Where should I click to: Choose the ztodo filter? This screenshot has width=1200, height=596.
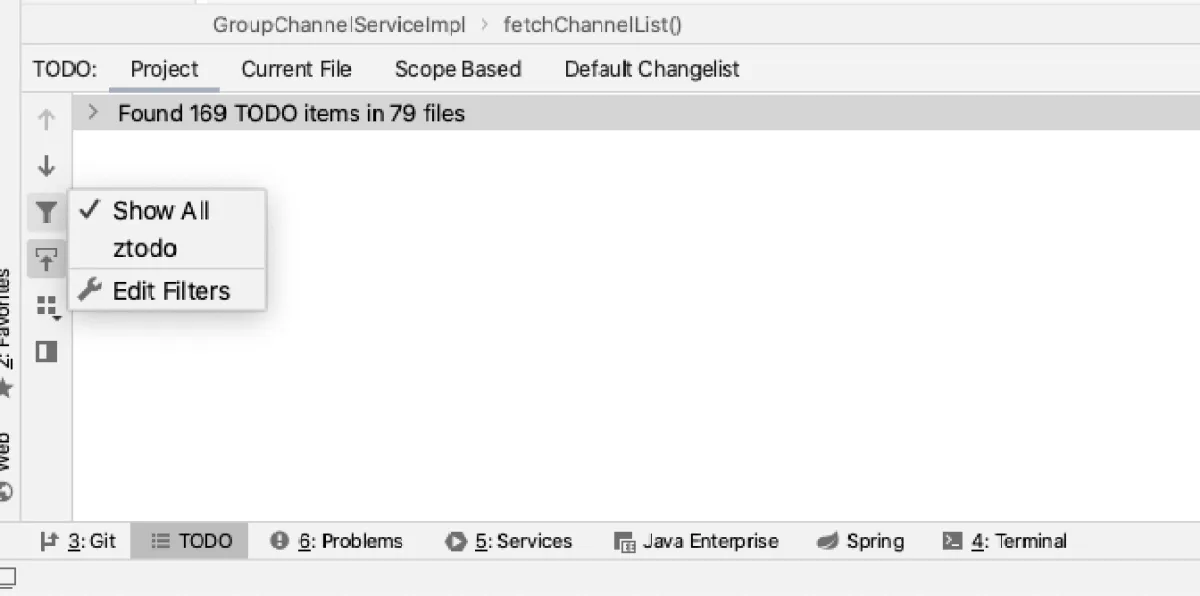(x=145, y=249)
